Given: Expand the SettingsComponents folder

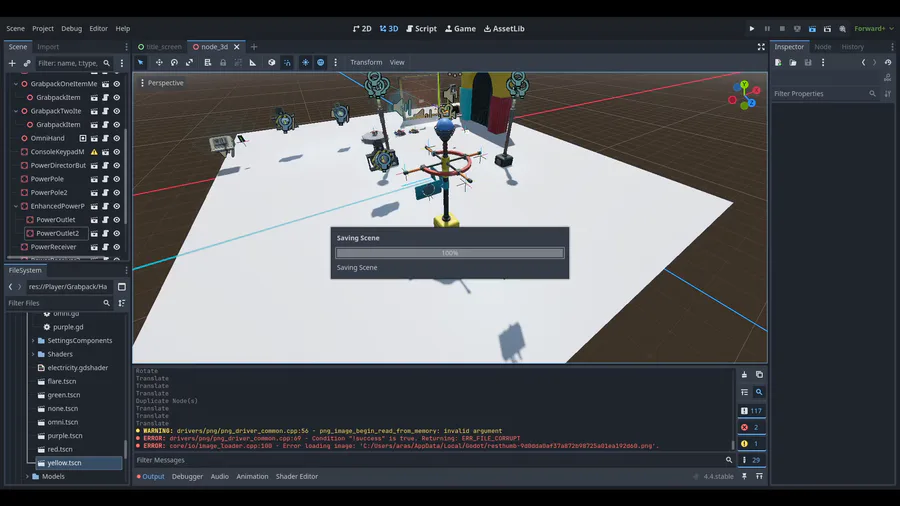Looking at the screenshot, I should coord(33,341).
